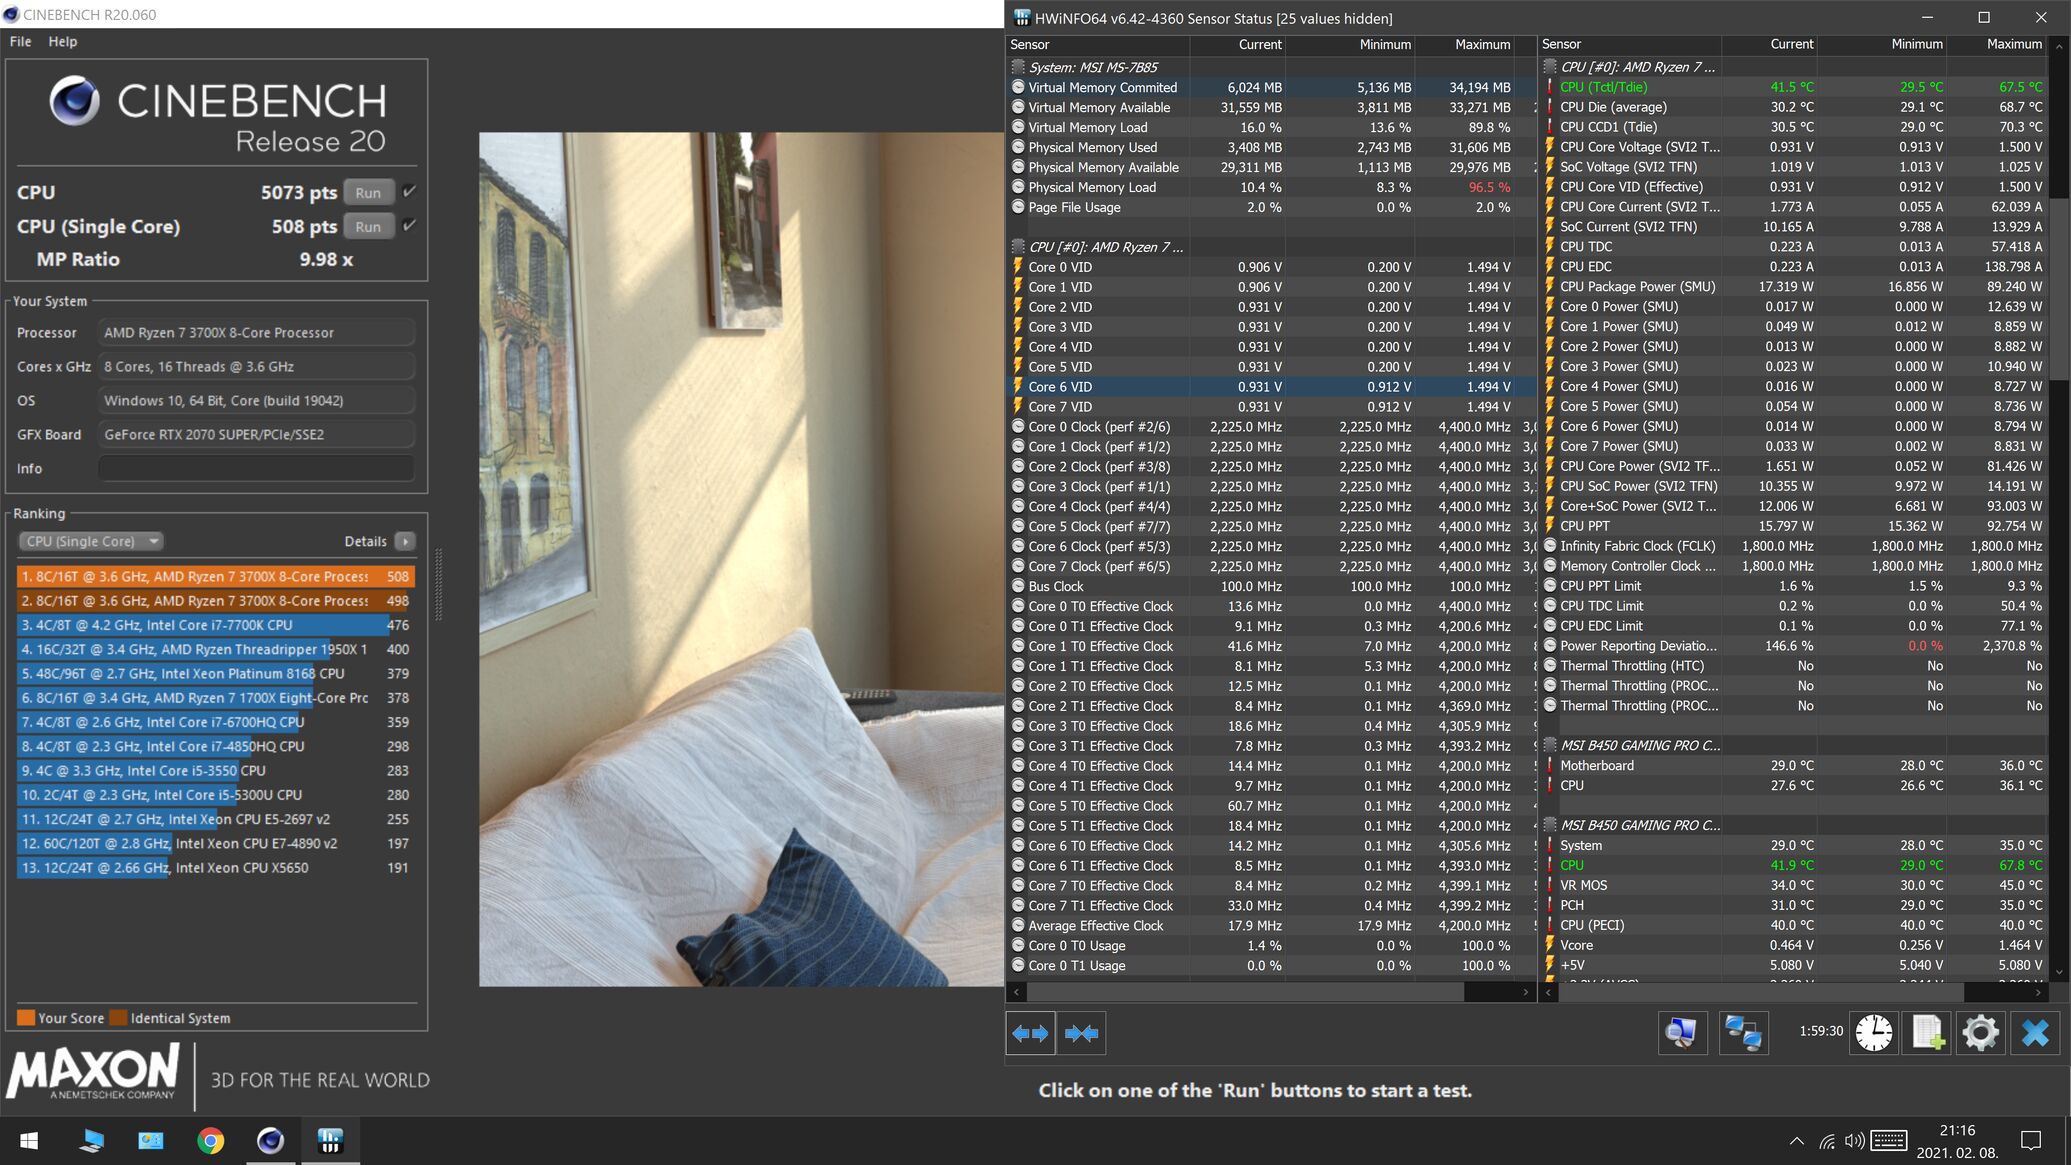Collapse right-panel CPU [#0]: AMD Ryzen 7 group

coord(1550,67)
